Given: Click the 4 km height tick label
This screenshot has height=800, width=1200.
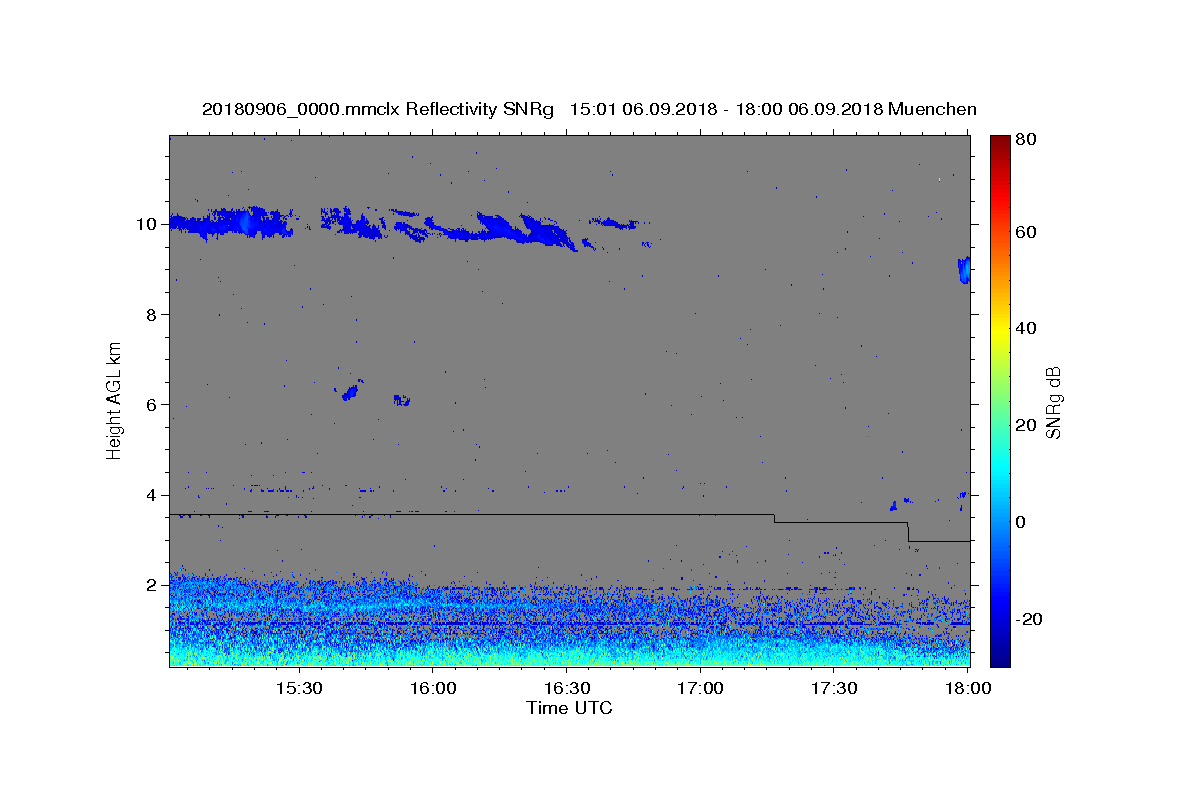Looking at the screenshot, I should 152,494.
